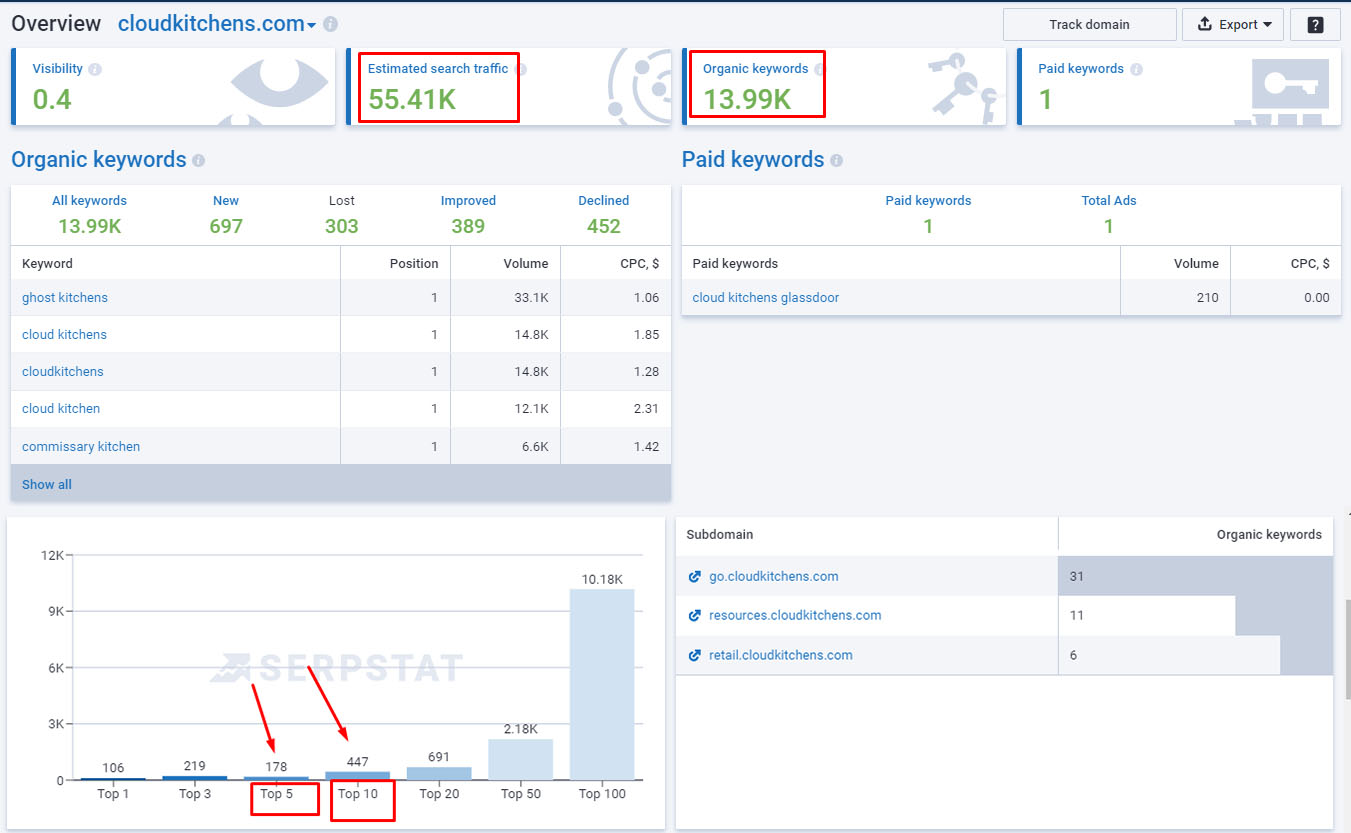Open the Export dropdown menu
The height and width of the screenshot is (833, 1351).
tap(1233, 24)
